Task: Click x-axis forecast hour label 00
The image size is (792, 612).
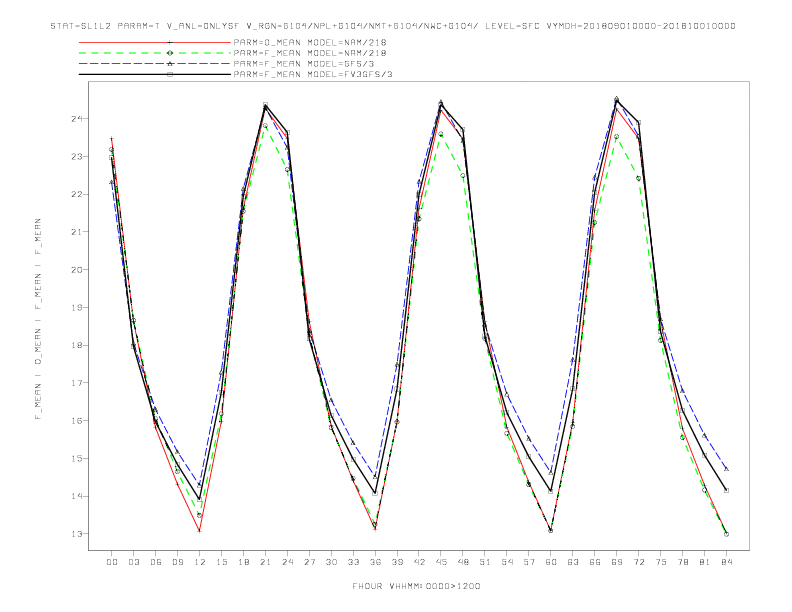Action: pyautogui.click(x=112, y=562)
